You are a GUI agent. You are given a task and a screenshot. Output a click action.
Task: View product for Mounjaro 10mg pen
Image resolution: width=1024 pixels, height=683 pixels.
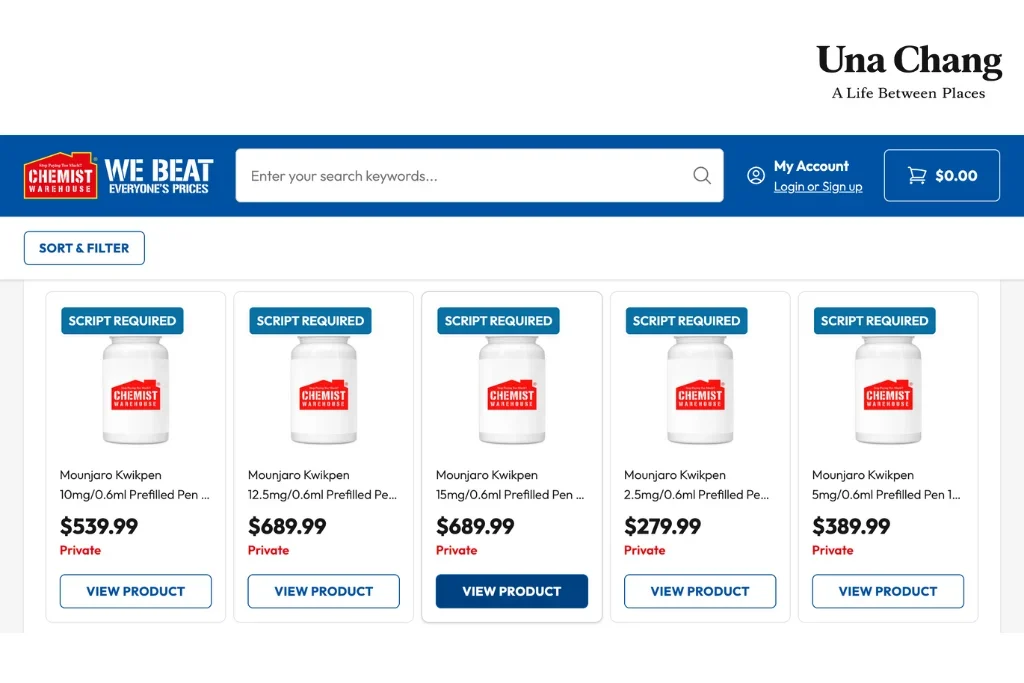(136, 591)
